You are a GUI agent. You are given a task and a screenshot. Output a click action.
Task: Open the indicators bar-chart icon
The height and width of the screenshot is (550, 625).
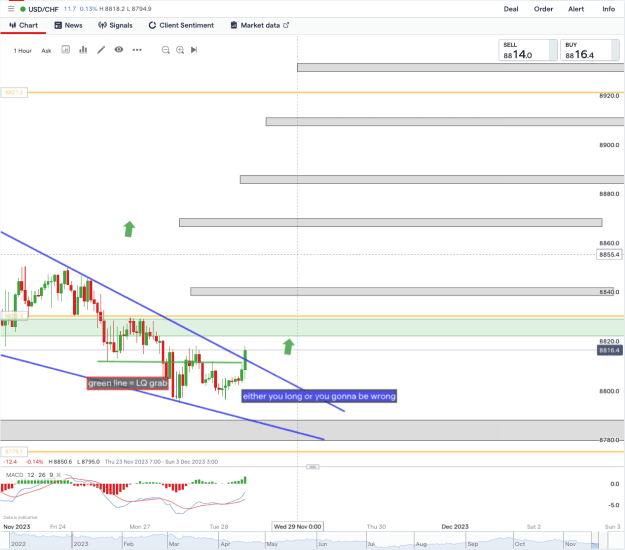click(83, 49)
